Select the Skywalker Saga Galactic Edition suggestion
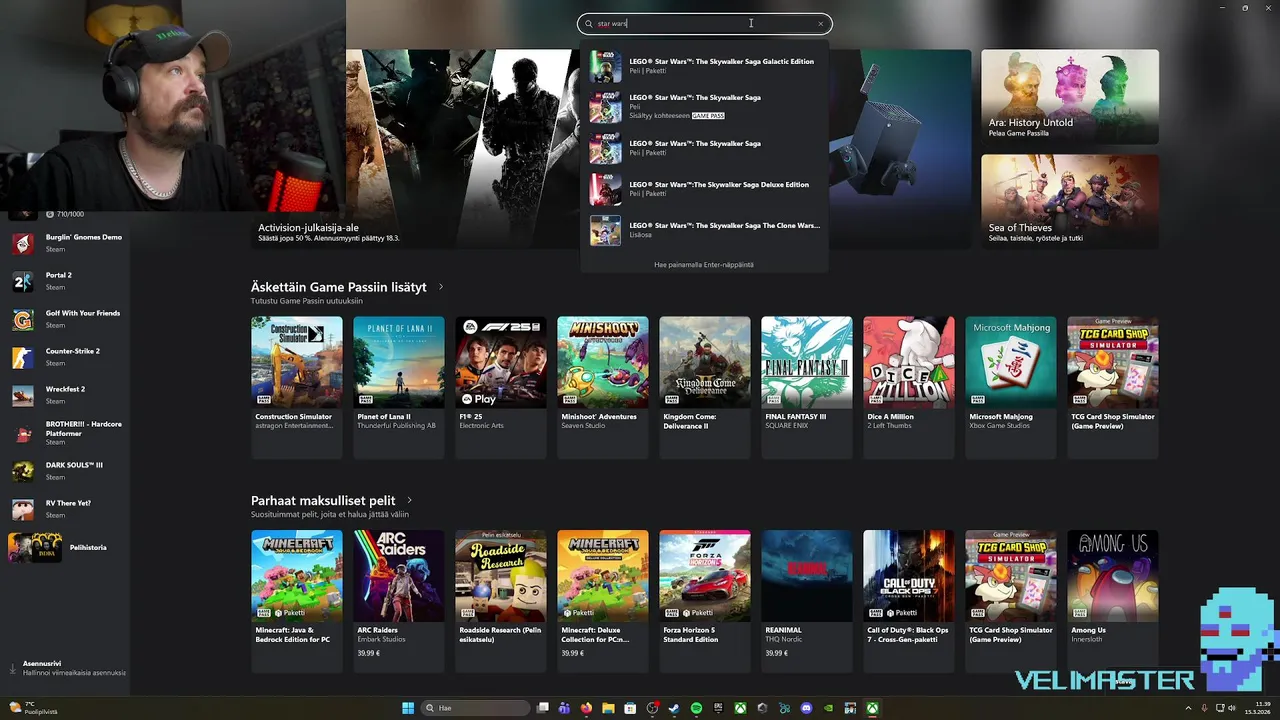The height and width of the screenshot is (720, 1280). [x=704, y=66]
